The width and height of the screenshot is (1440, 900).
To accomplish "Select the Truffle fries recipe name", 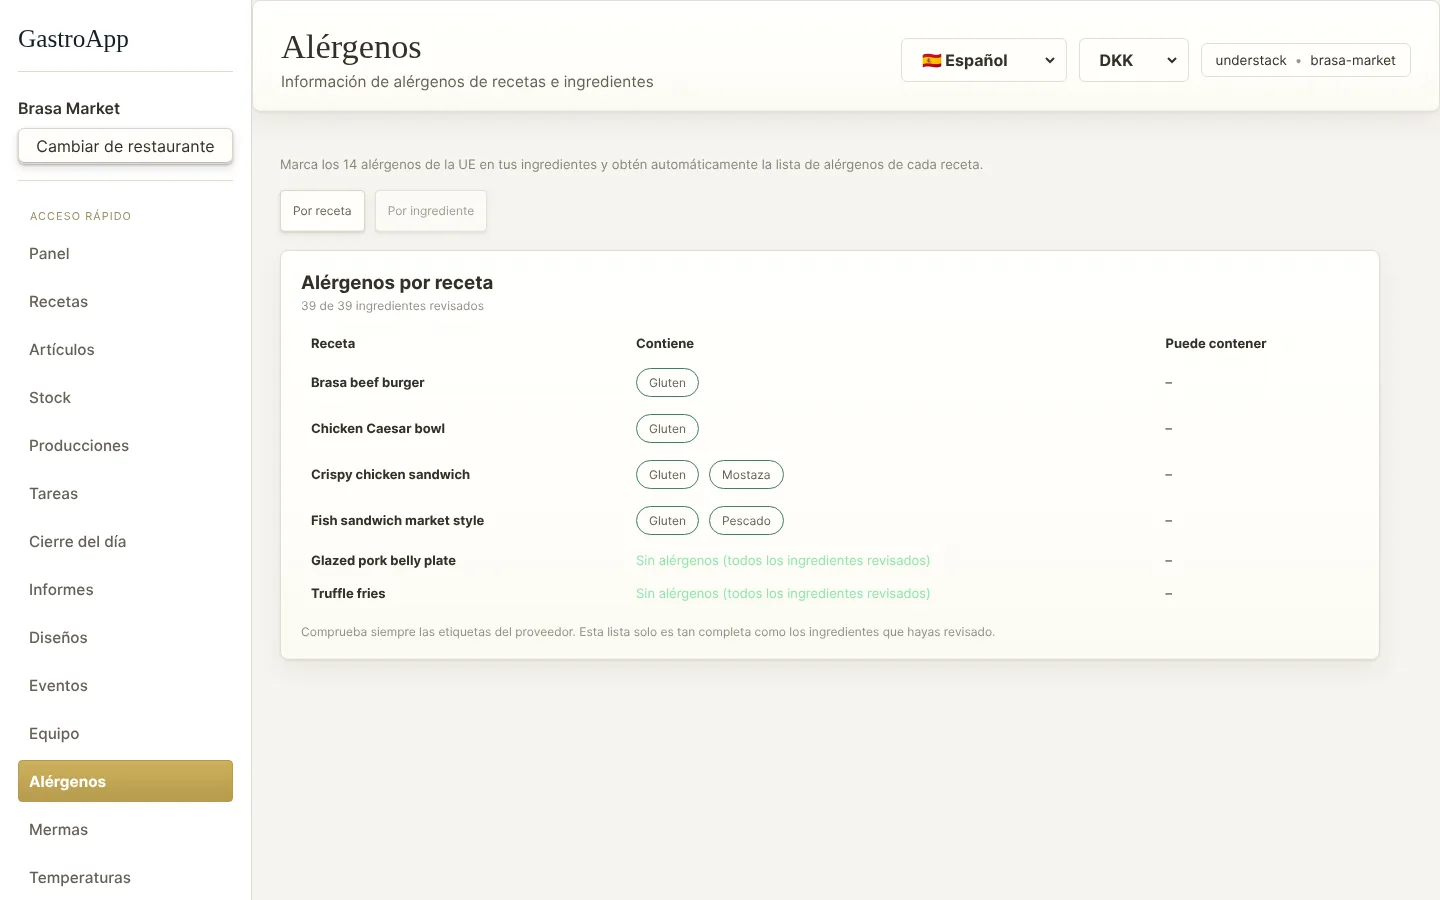I will (x=348, y=594).
